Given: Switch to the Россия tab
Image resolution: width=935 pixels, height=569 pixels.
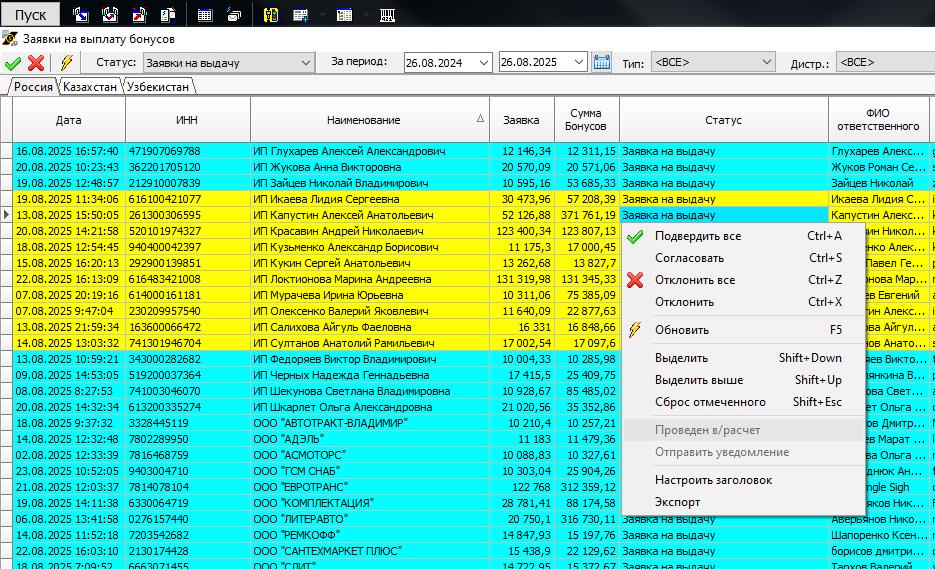Looking at the screenshot, I should [33, 86].
